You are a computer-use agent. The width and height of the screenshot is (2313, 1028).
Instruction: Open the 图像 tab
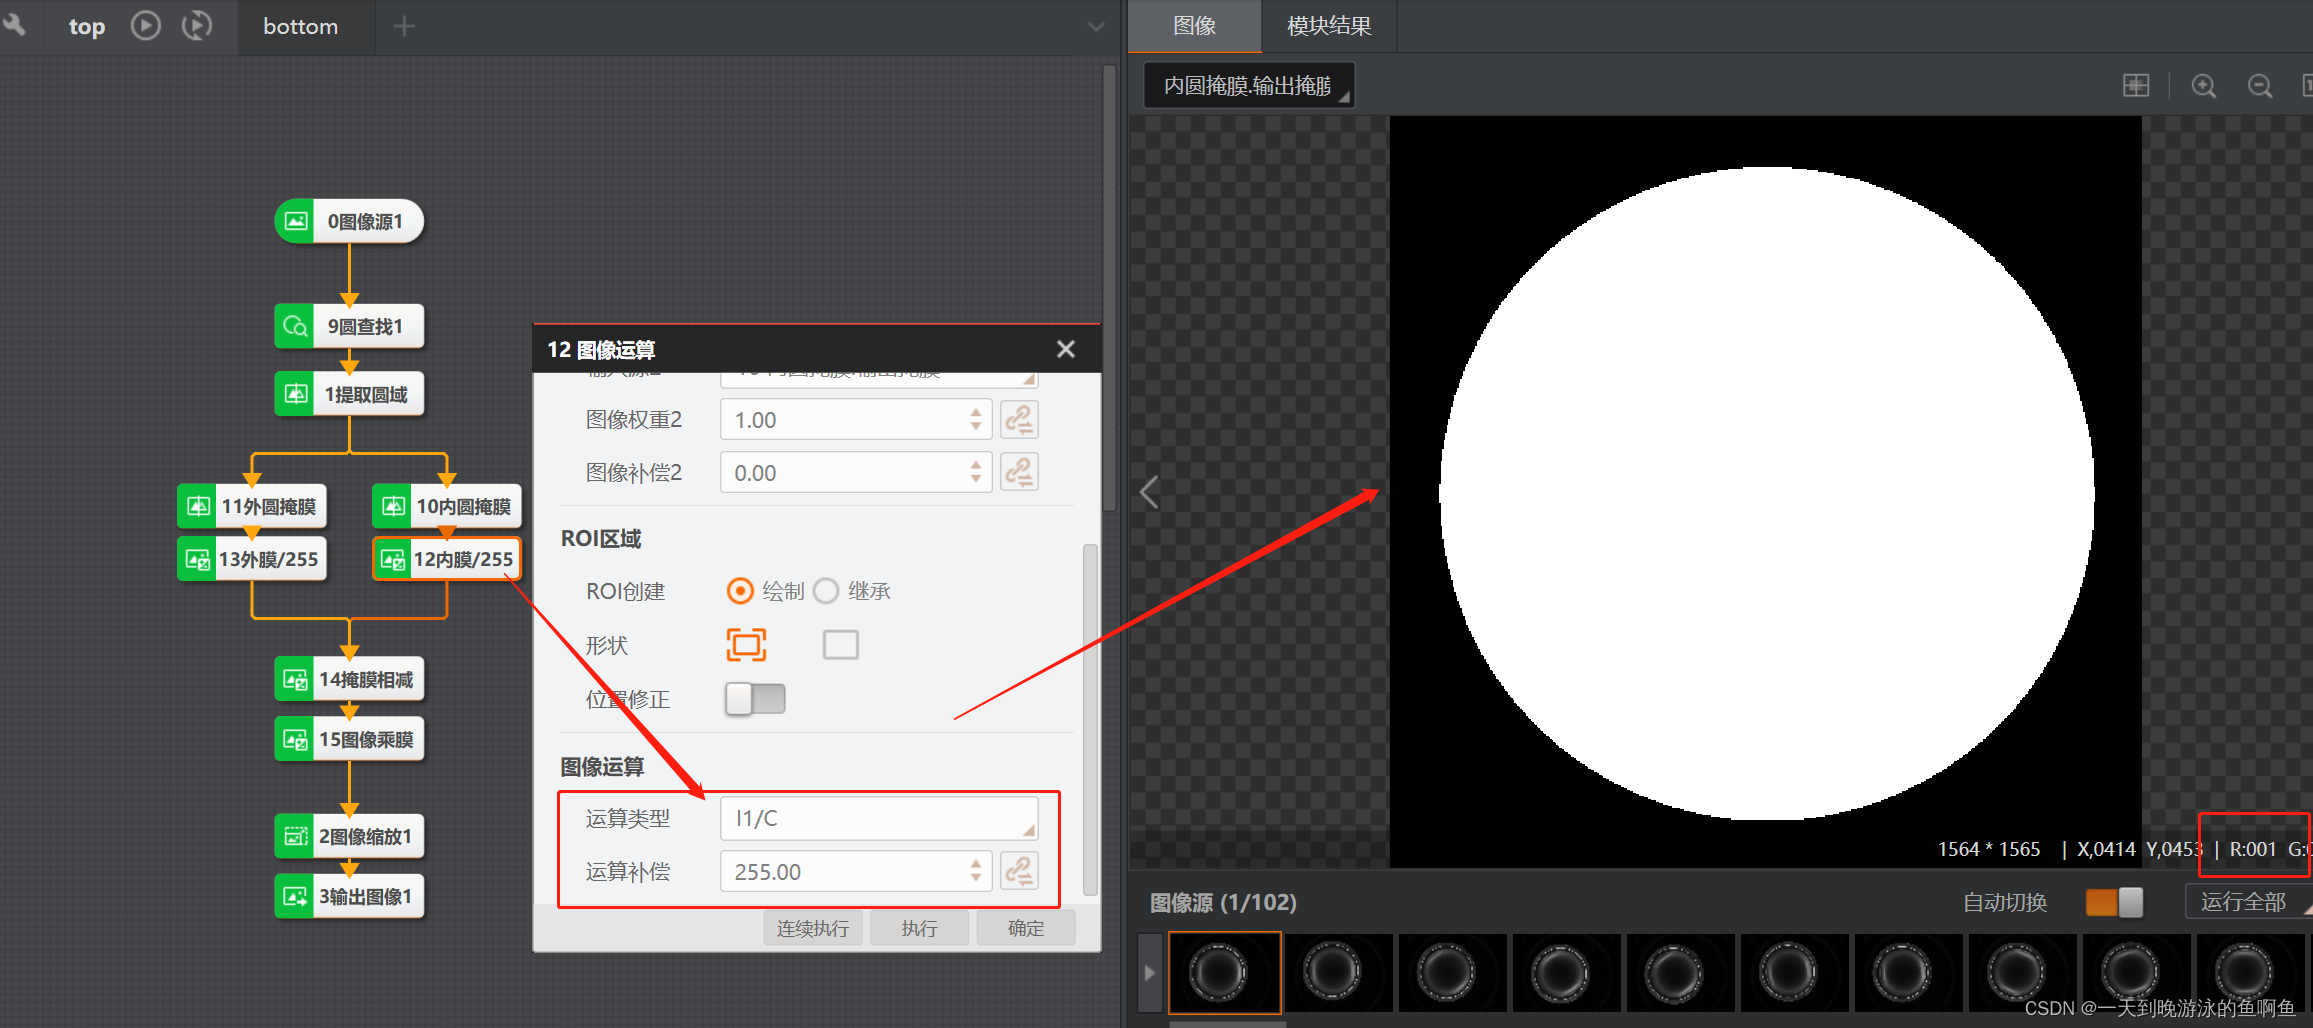tap(1195, 26)
